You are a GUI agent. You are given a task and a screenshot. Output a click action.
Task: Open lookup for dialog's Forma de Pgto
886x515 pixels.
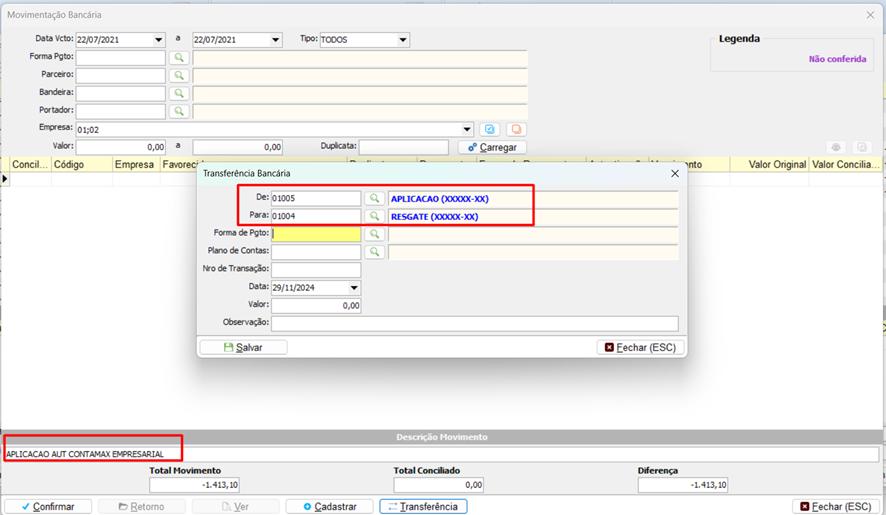[374, 234]
